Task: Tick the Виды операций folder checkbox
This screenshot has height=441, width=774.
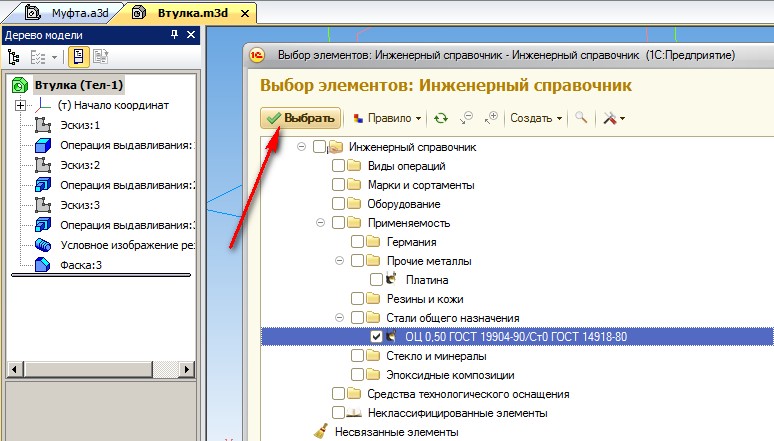Action: (339, 166)
